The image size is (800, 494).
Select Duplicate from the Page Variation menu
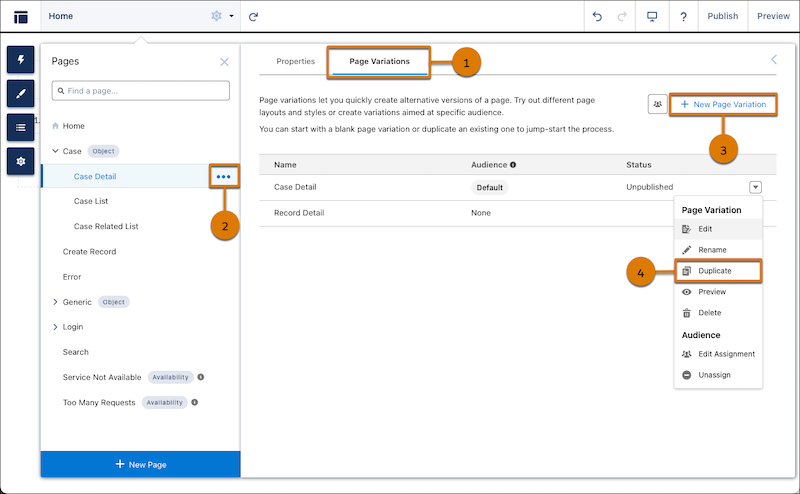pyautogui.click(x=714, y=271)
